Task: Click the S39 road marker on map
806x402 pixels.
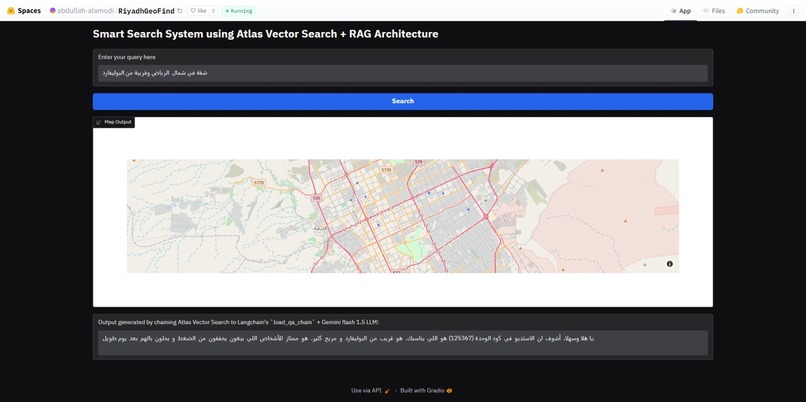Action: point(418,162)
